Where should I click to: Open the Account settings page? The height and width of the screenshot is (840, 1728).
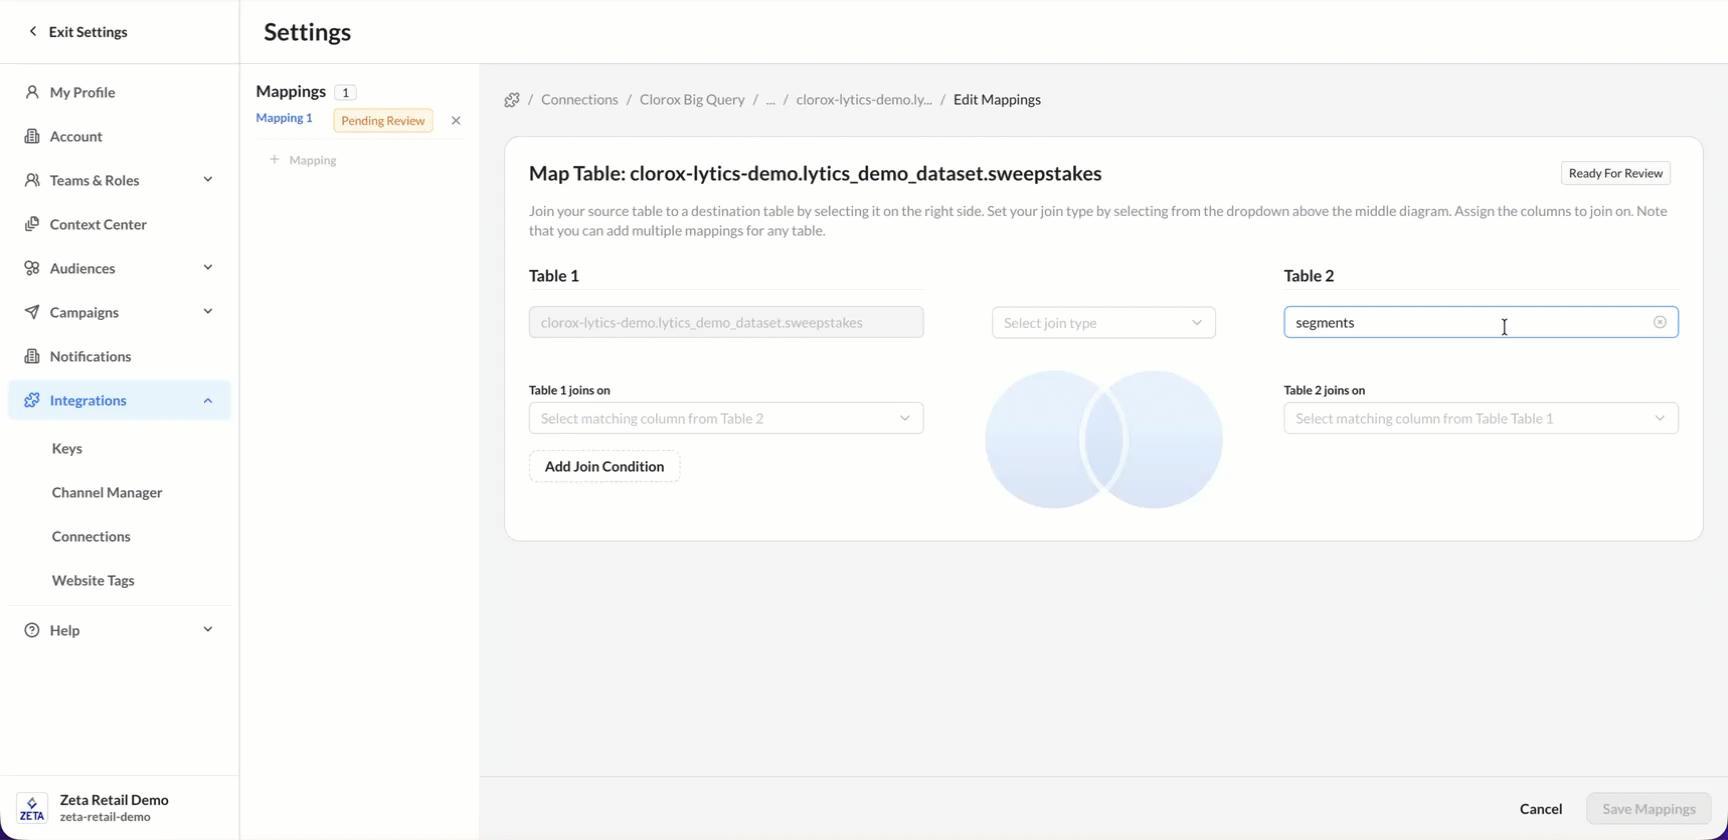(76, 136)
